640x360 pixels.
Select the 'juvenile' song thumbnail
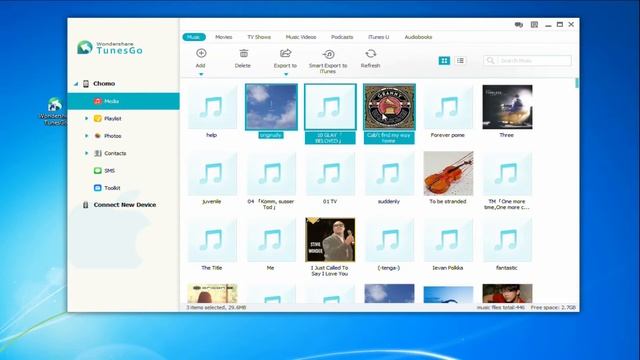coord(212,174)
